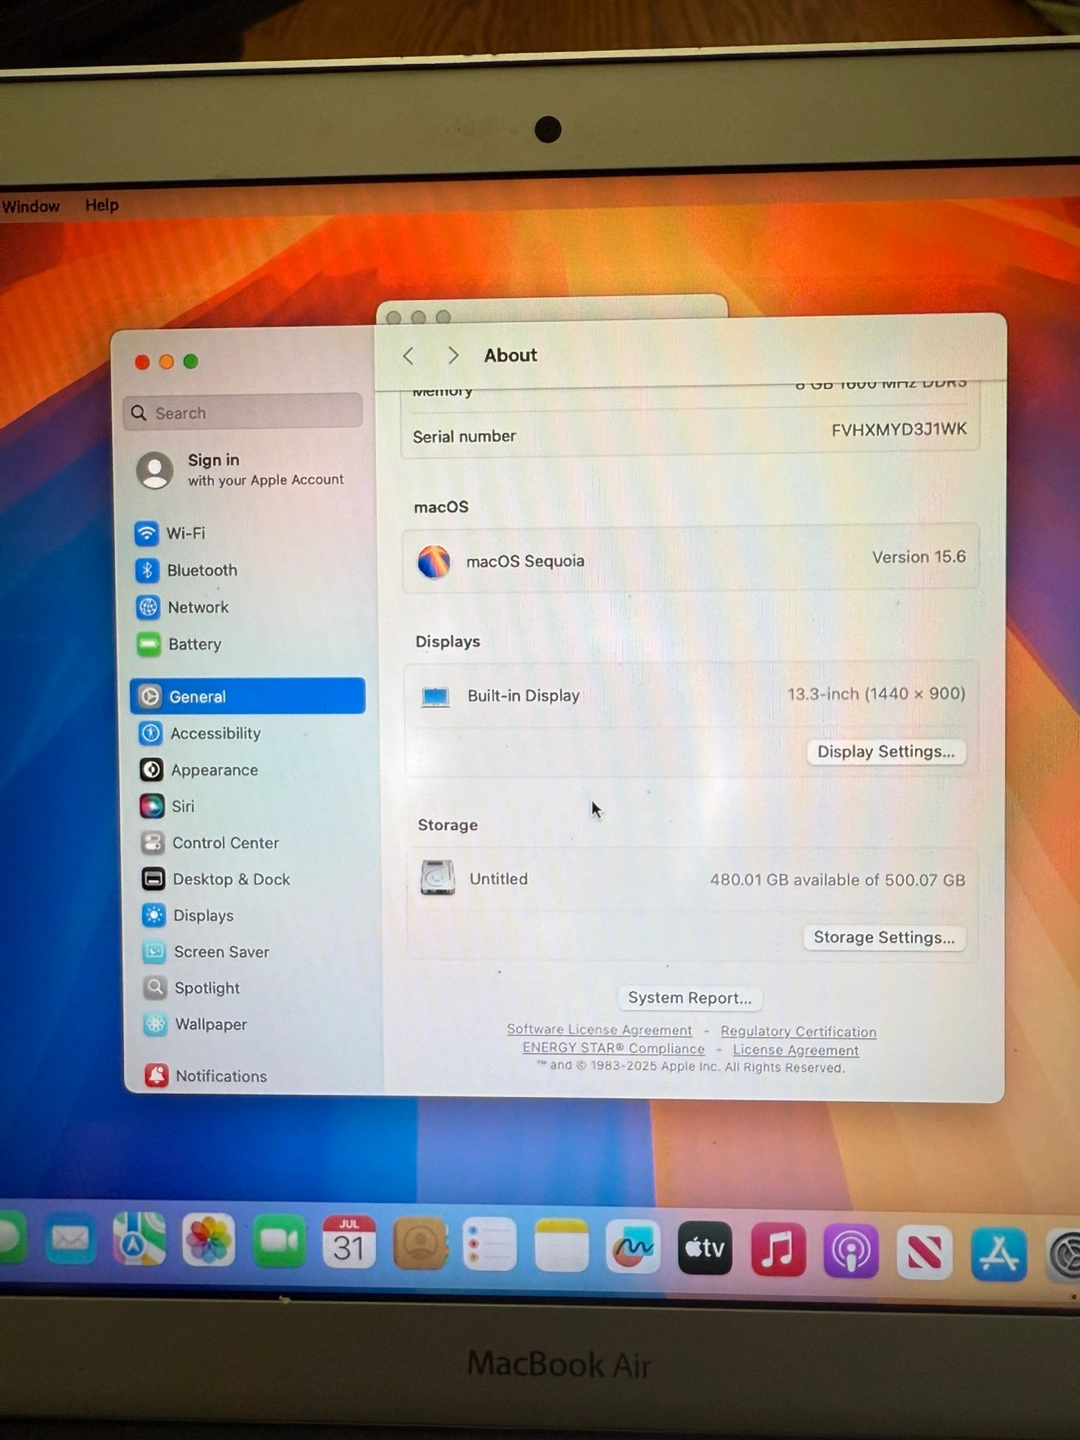Image resolution: width=1080 pixels, height=1440 pixels.
Task: Open Display Settings
Action: pos(886,752)
